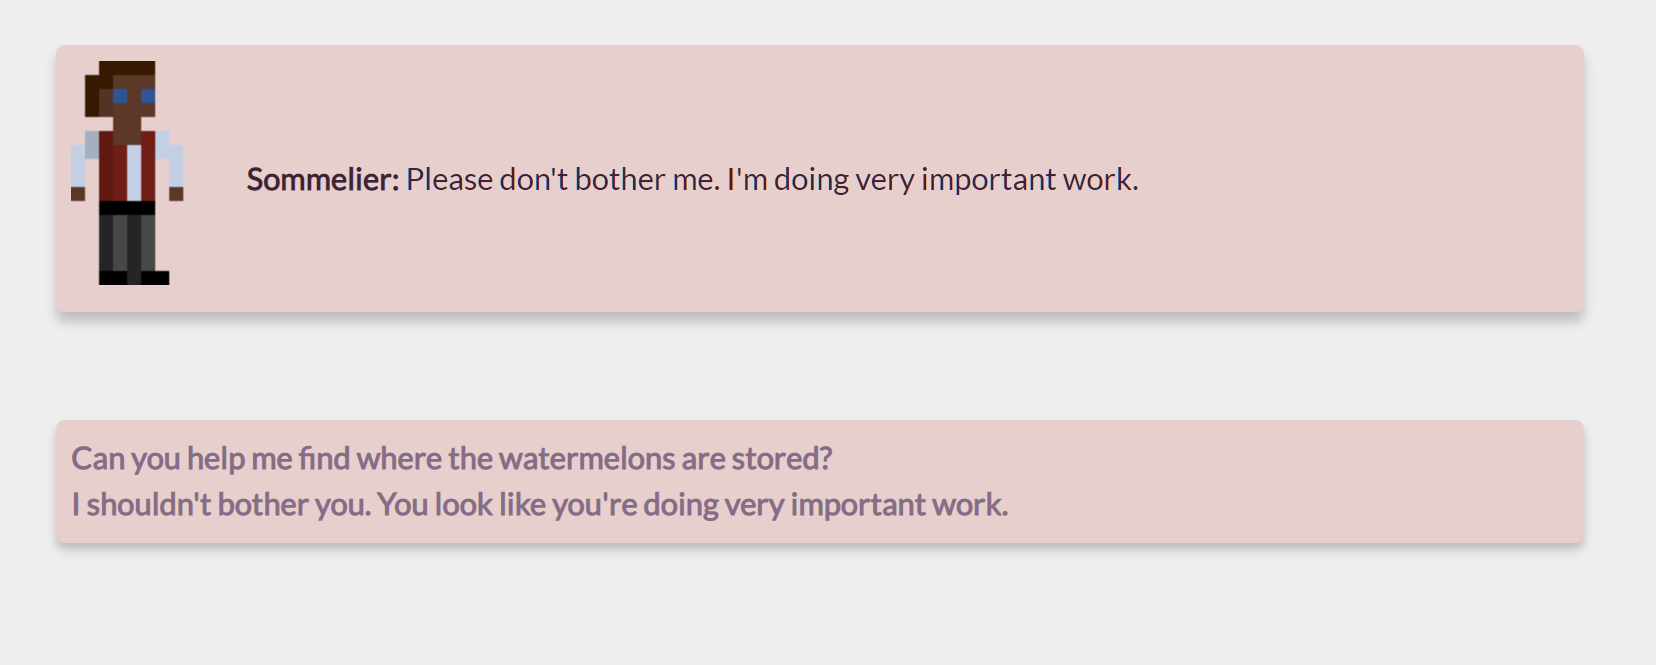The height and width of the screenshot is (665, 1656).
Task: Choose the "I shouldn't bother you" reply
Action: [x=539, y=504]
